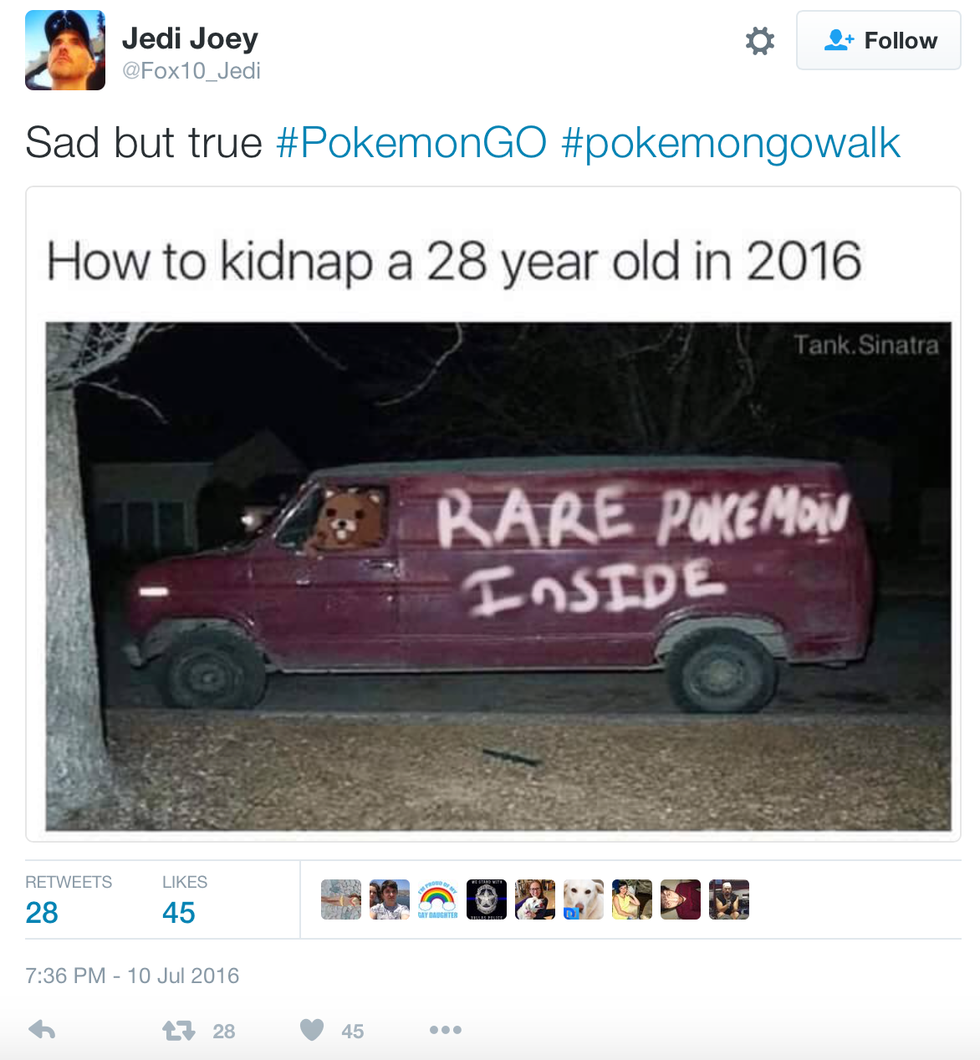Viewport: 980px width, 1060px height.
Task: Open the last liker avatar in row
Action: pos(729,899)
